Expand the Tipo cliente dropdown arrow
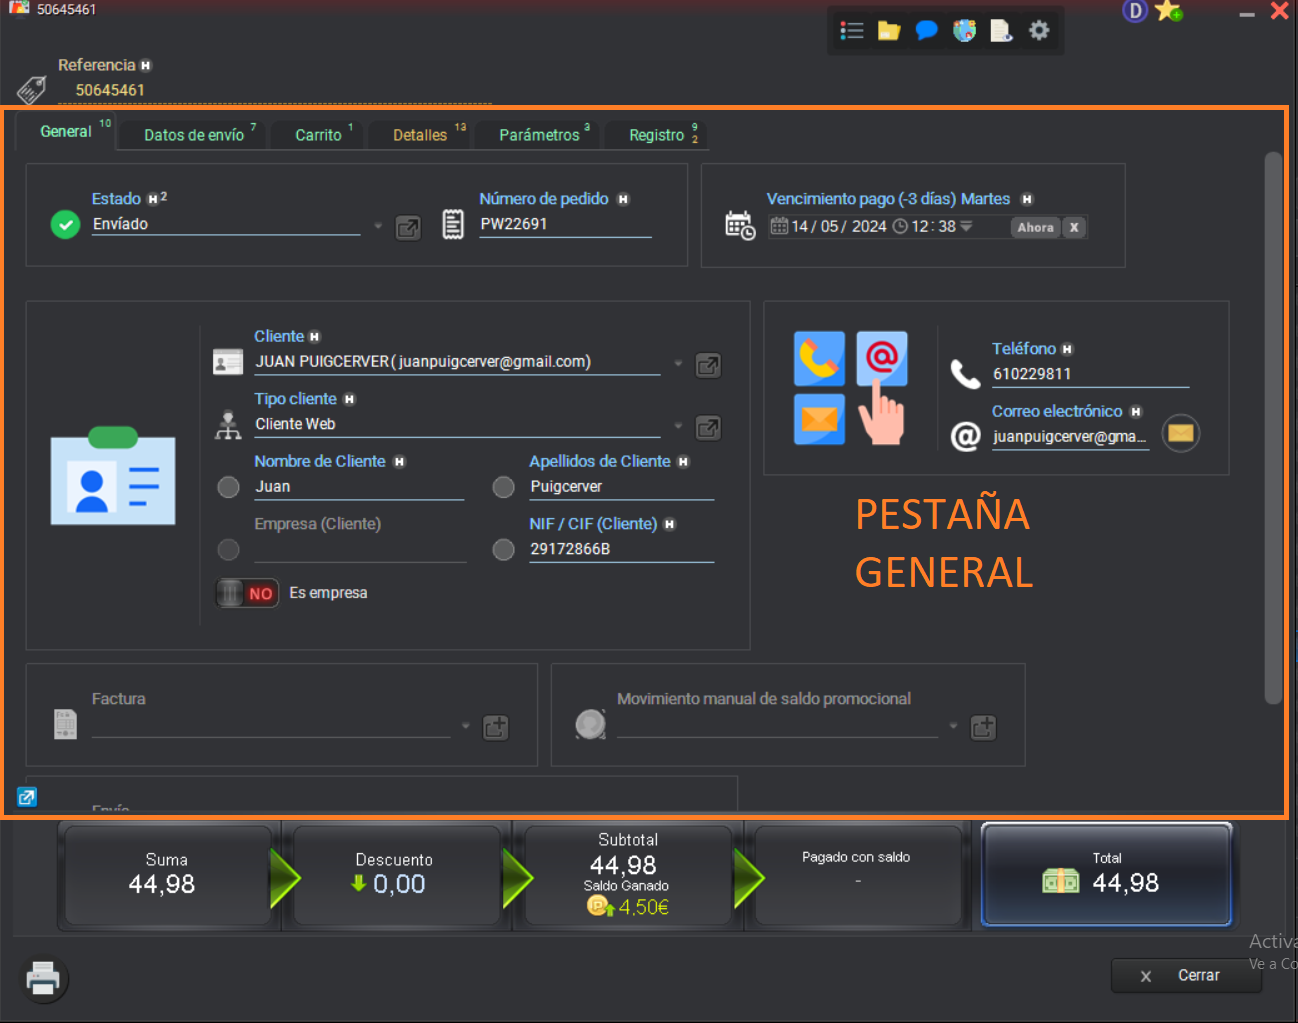Viewport: 1298px width, 1023px height. click(x=678, y=426)
